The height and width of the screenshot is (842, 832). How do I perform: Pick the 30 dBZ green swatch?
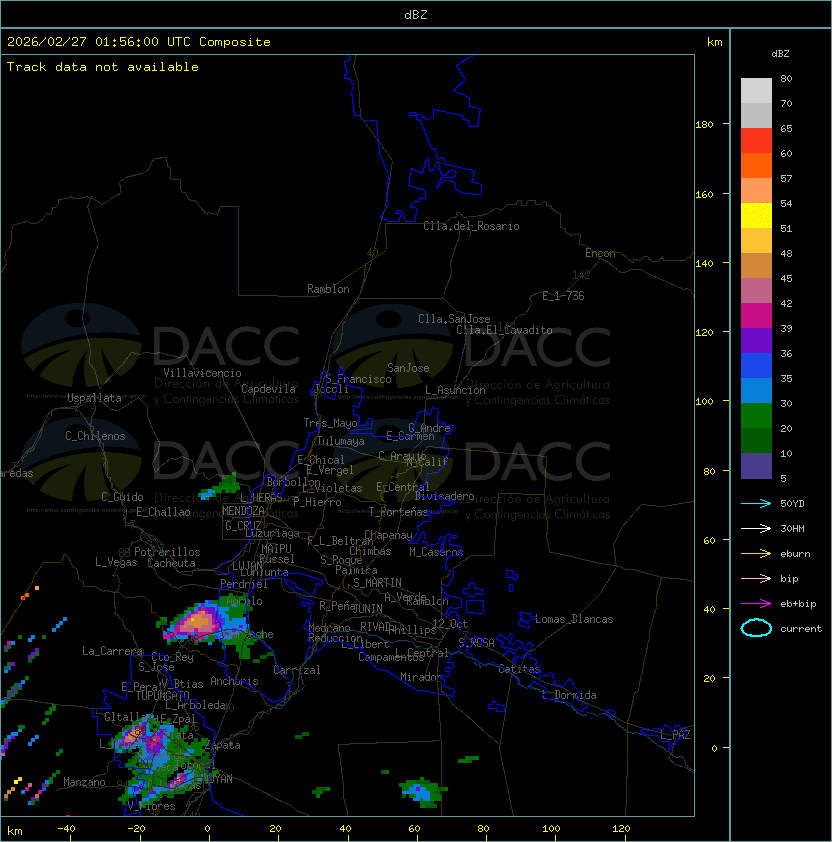coord(756,415)
